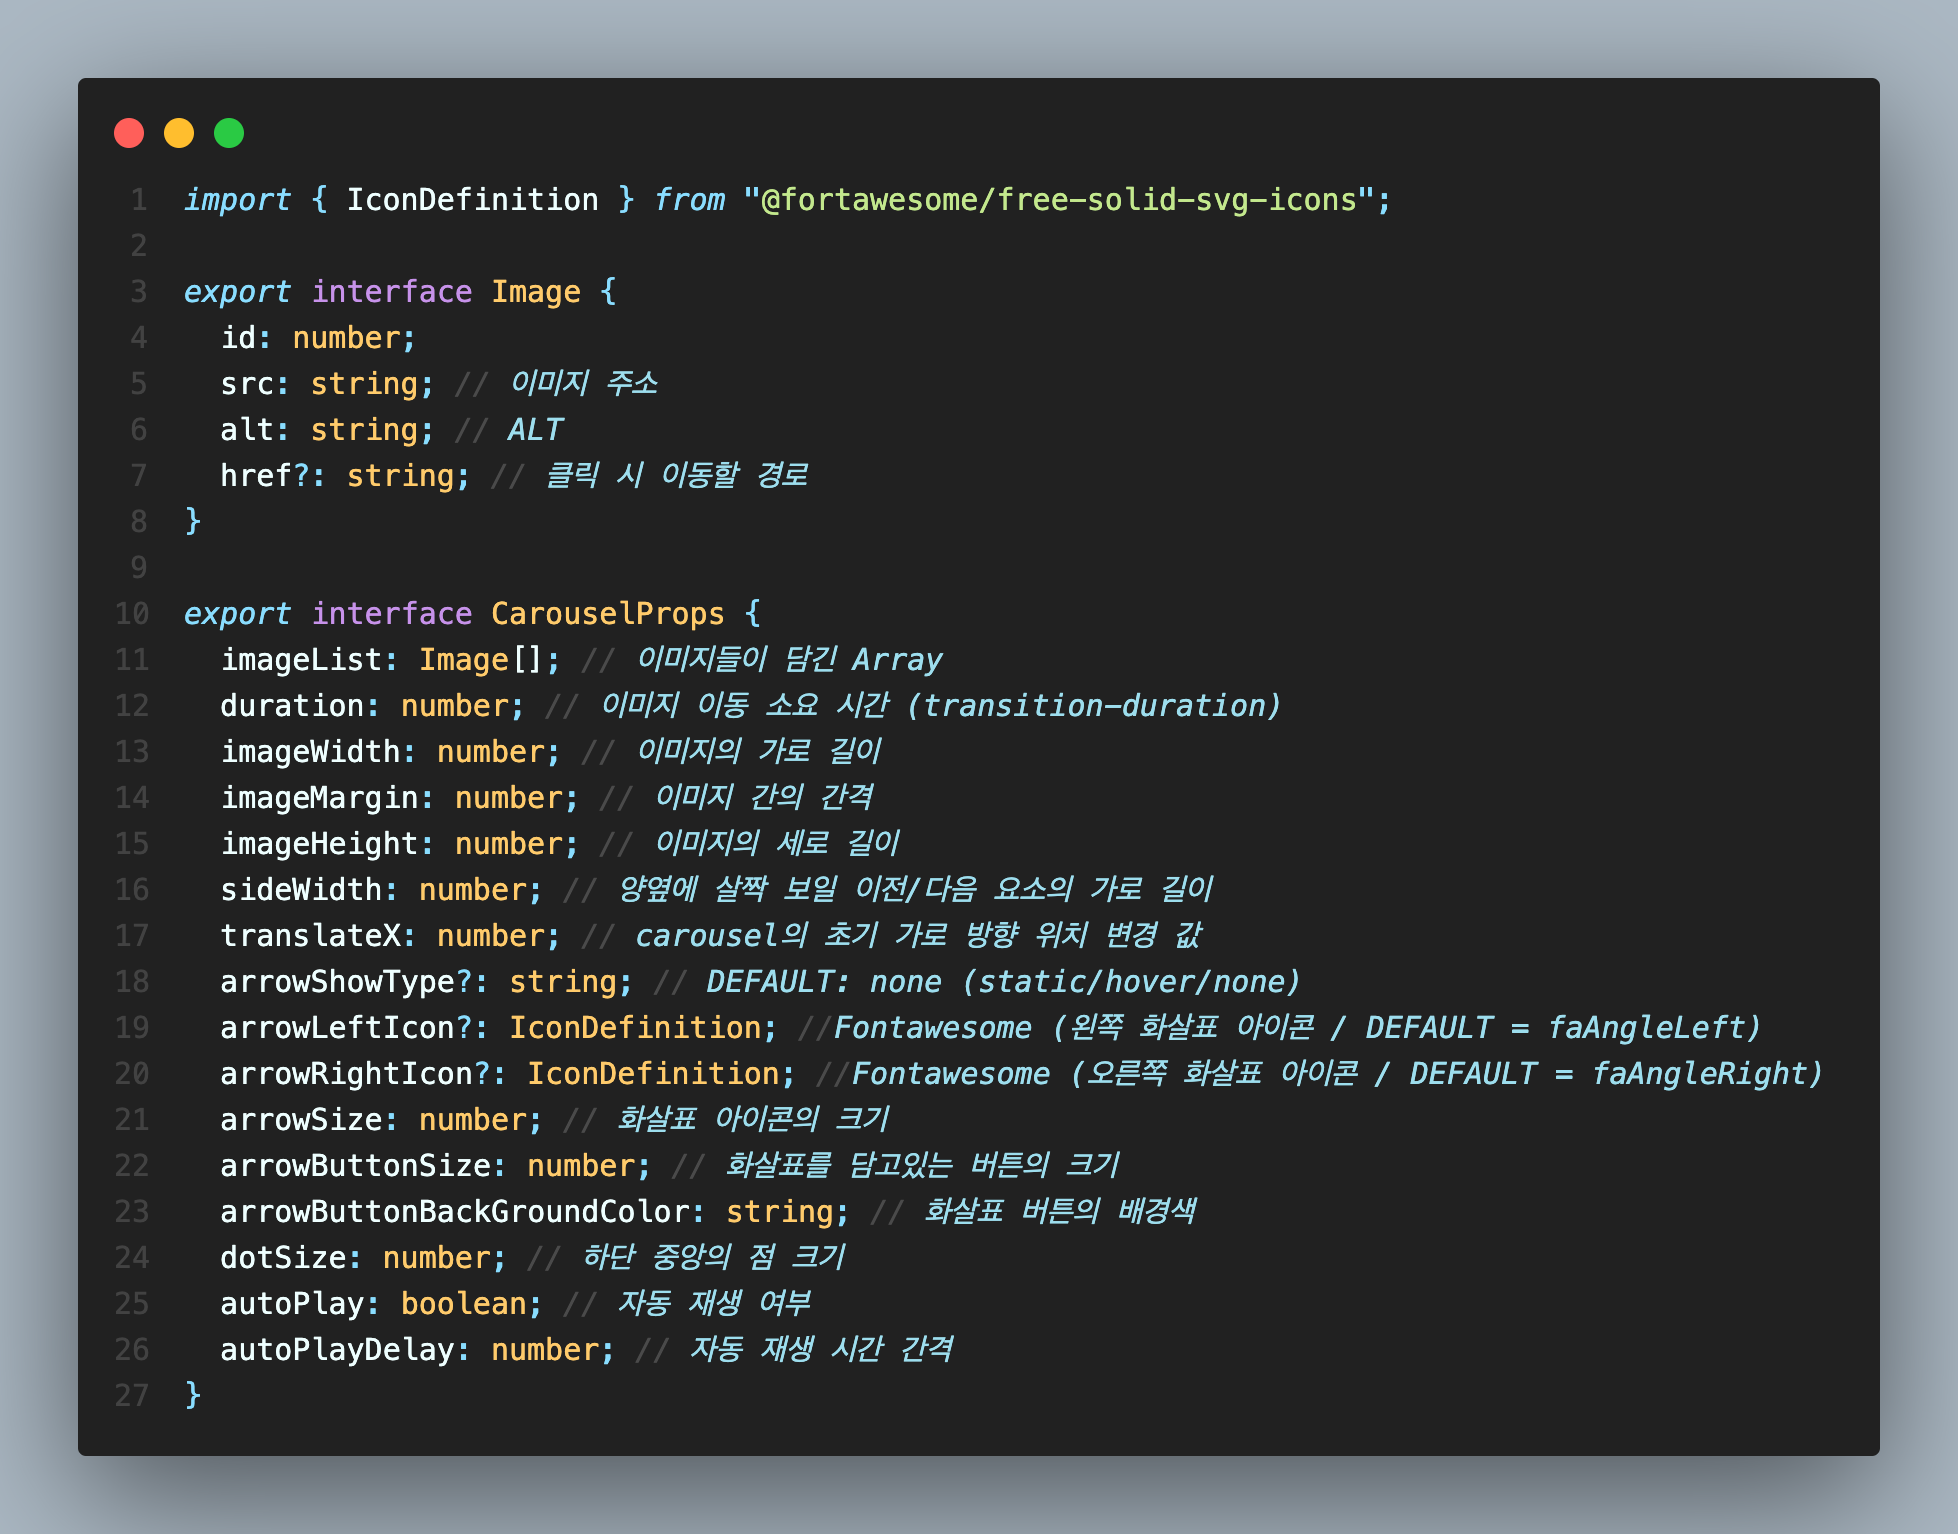Screen dimensions: 1958x1534
Task: Click the faAngleRight text in the comment
Action: tap(1699, 1074)
